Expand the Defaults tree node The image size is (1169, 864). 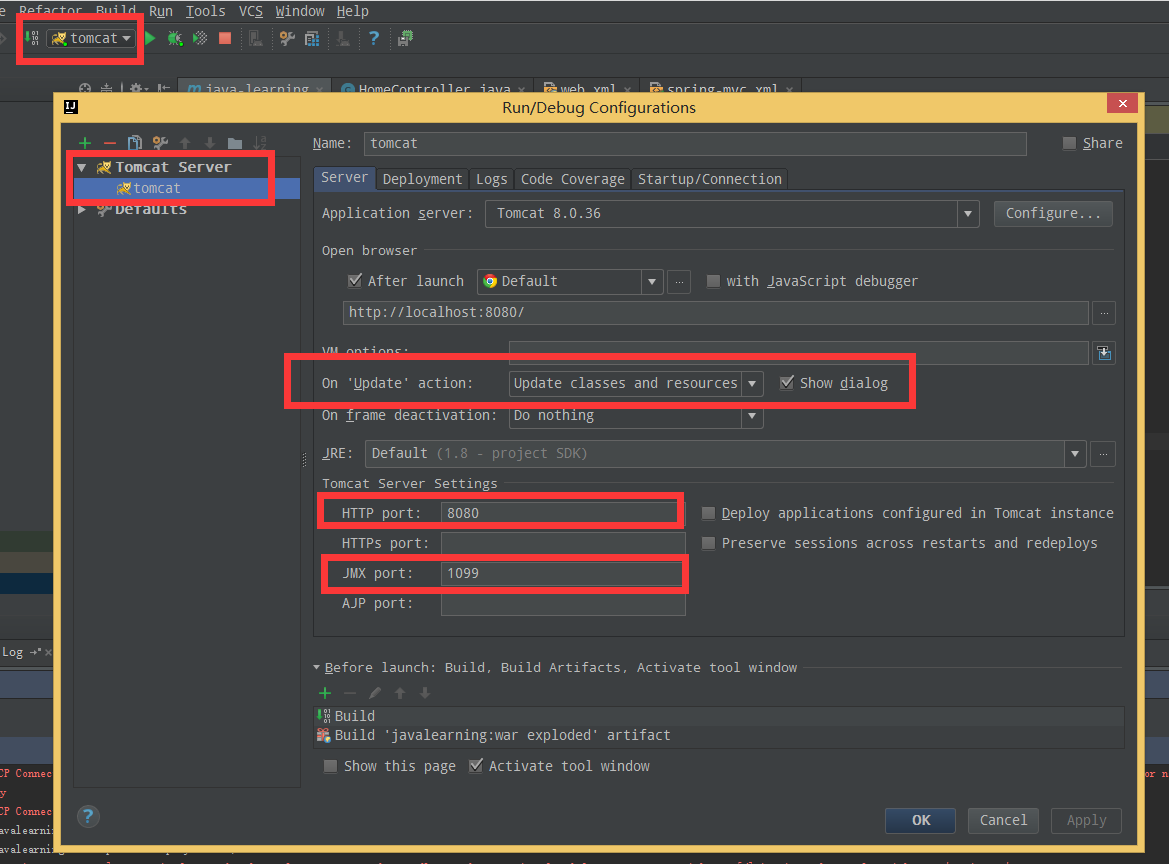point(82,209)
